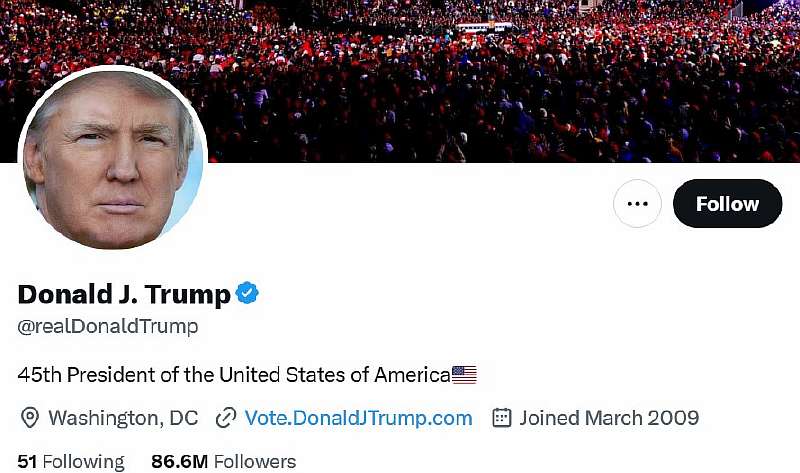Click the location pin icon

coord(29,418)
